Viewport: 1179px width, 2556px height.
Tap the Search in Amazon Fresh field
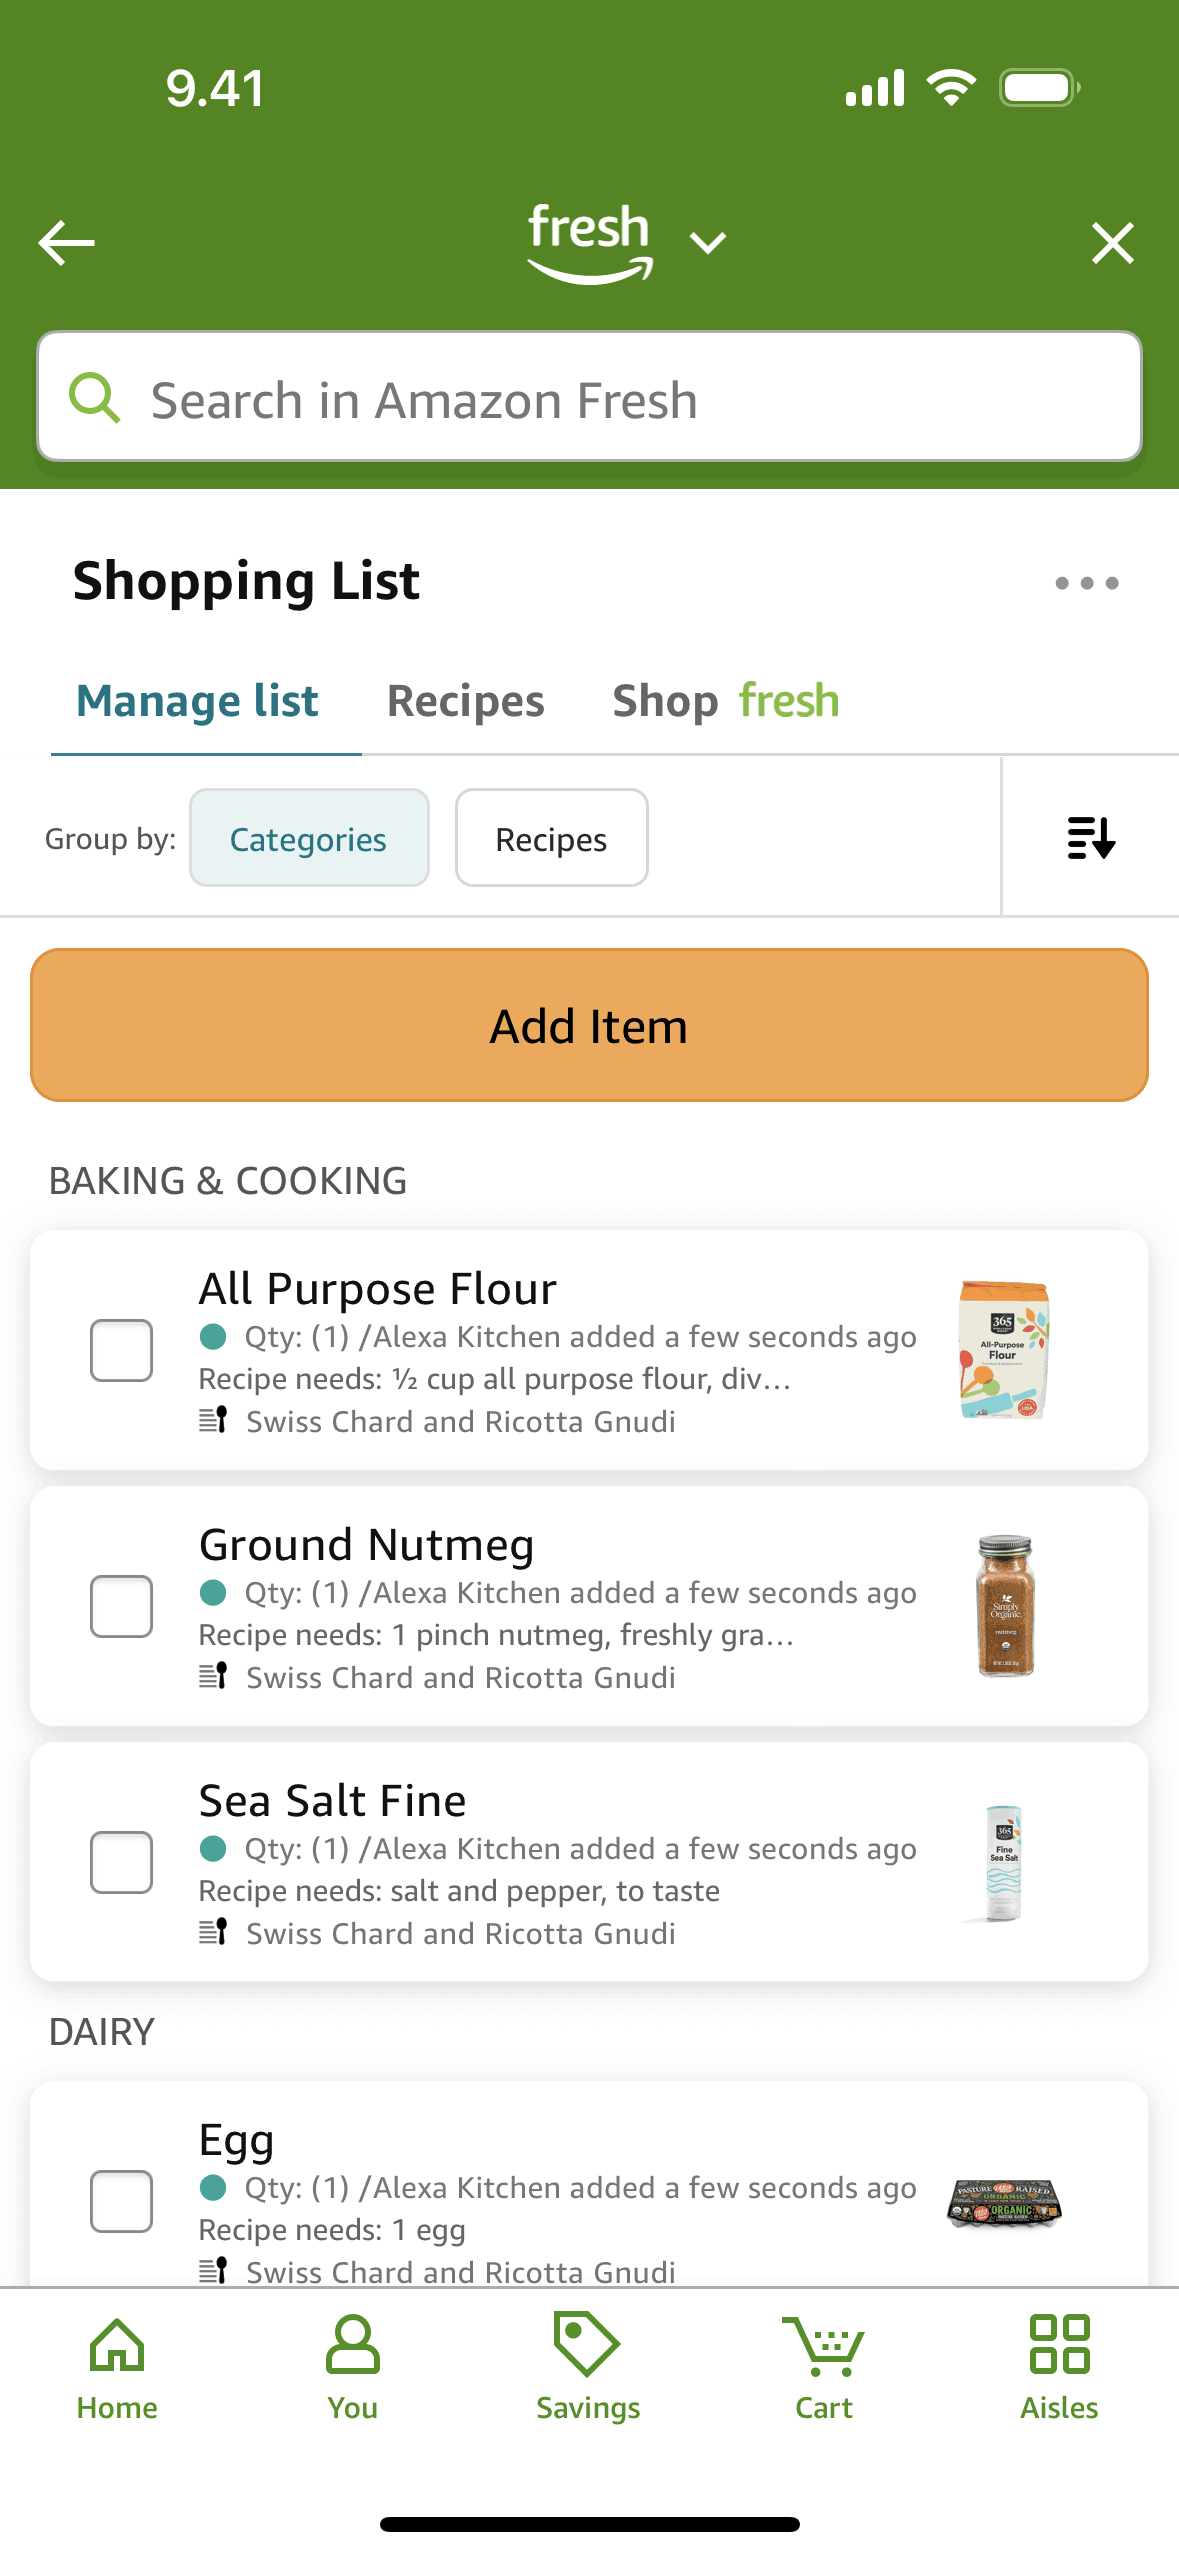point(620,398)
